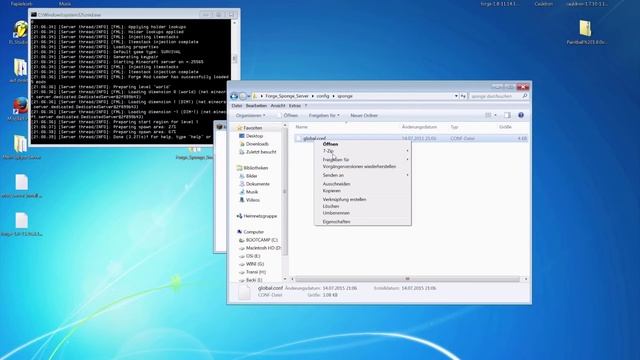Screen dimensions: 640x360
Task: Open the Datei menu
Action: pos(237,106)
